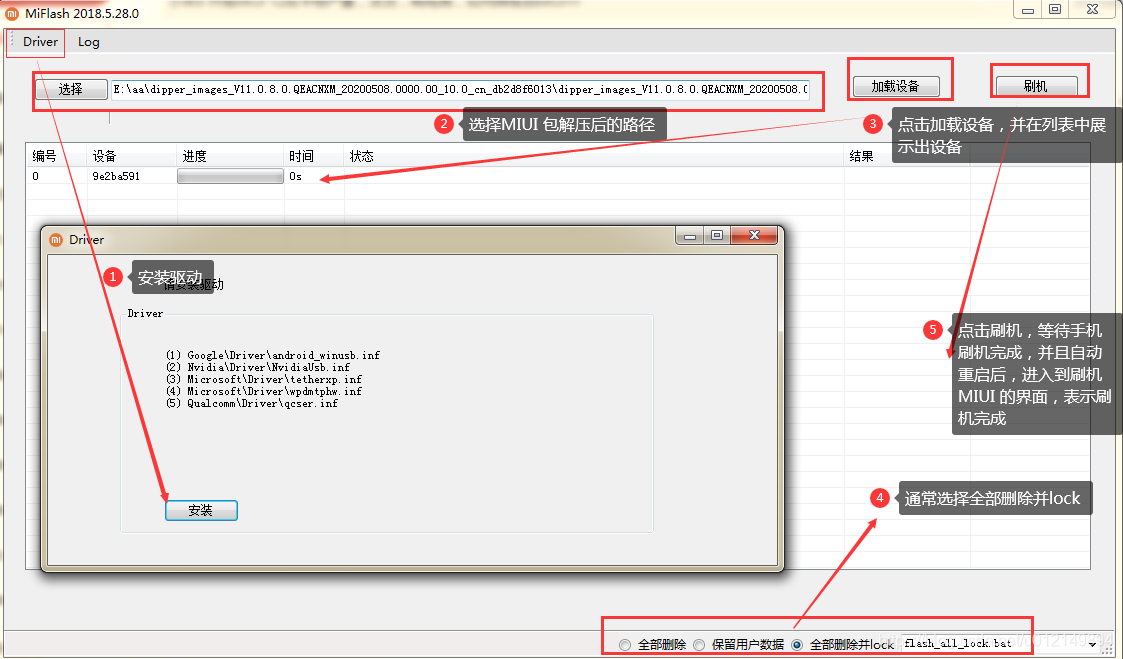The image size is (1123, 659).
Task: Click the firmware path input field
Action: click(461, 90)
